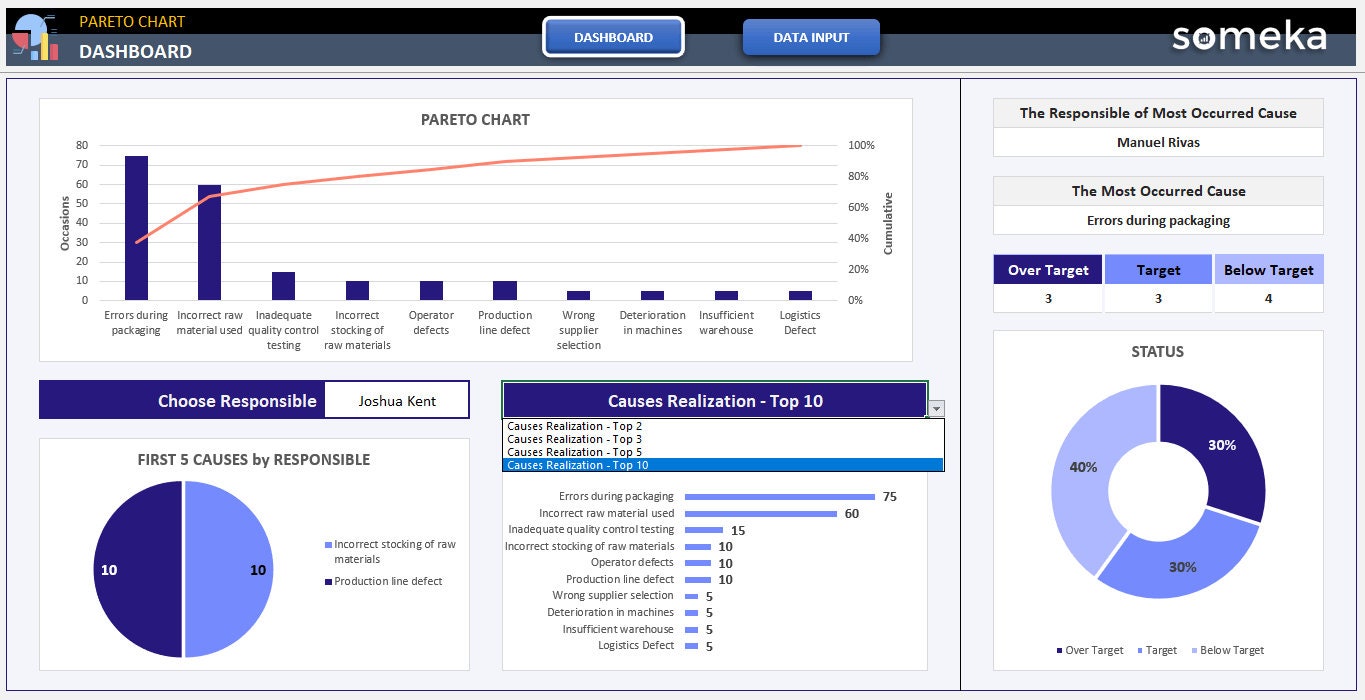Select the Manuel Rivas cell
Screen dimensions: 1365x700
1158,142
